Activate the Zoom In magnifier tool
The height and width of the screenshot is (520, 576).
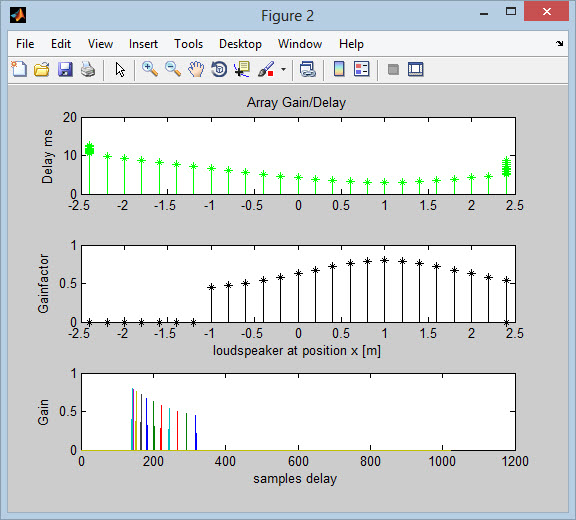click(x=150, y=69)
